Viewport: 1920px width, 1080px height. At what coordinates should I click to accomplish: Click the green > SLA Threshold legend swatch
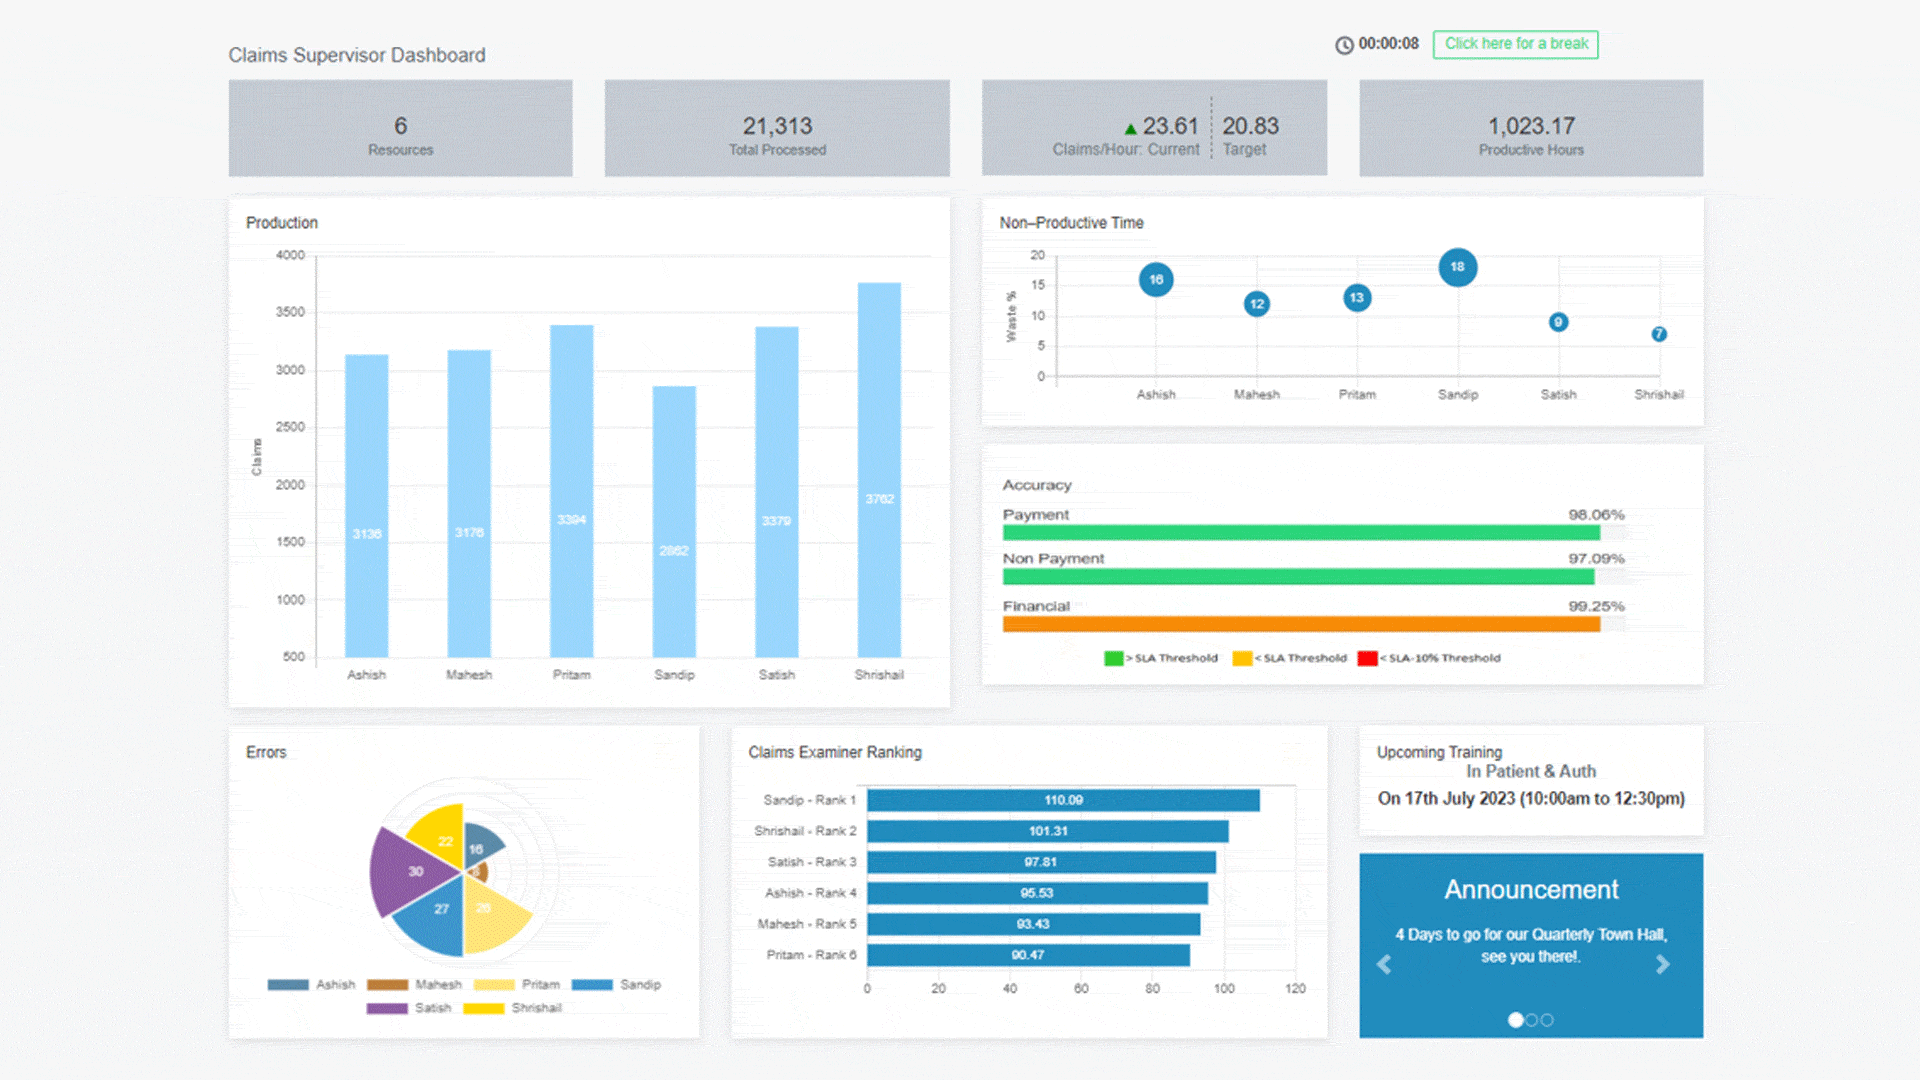click(1113, 658)
